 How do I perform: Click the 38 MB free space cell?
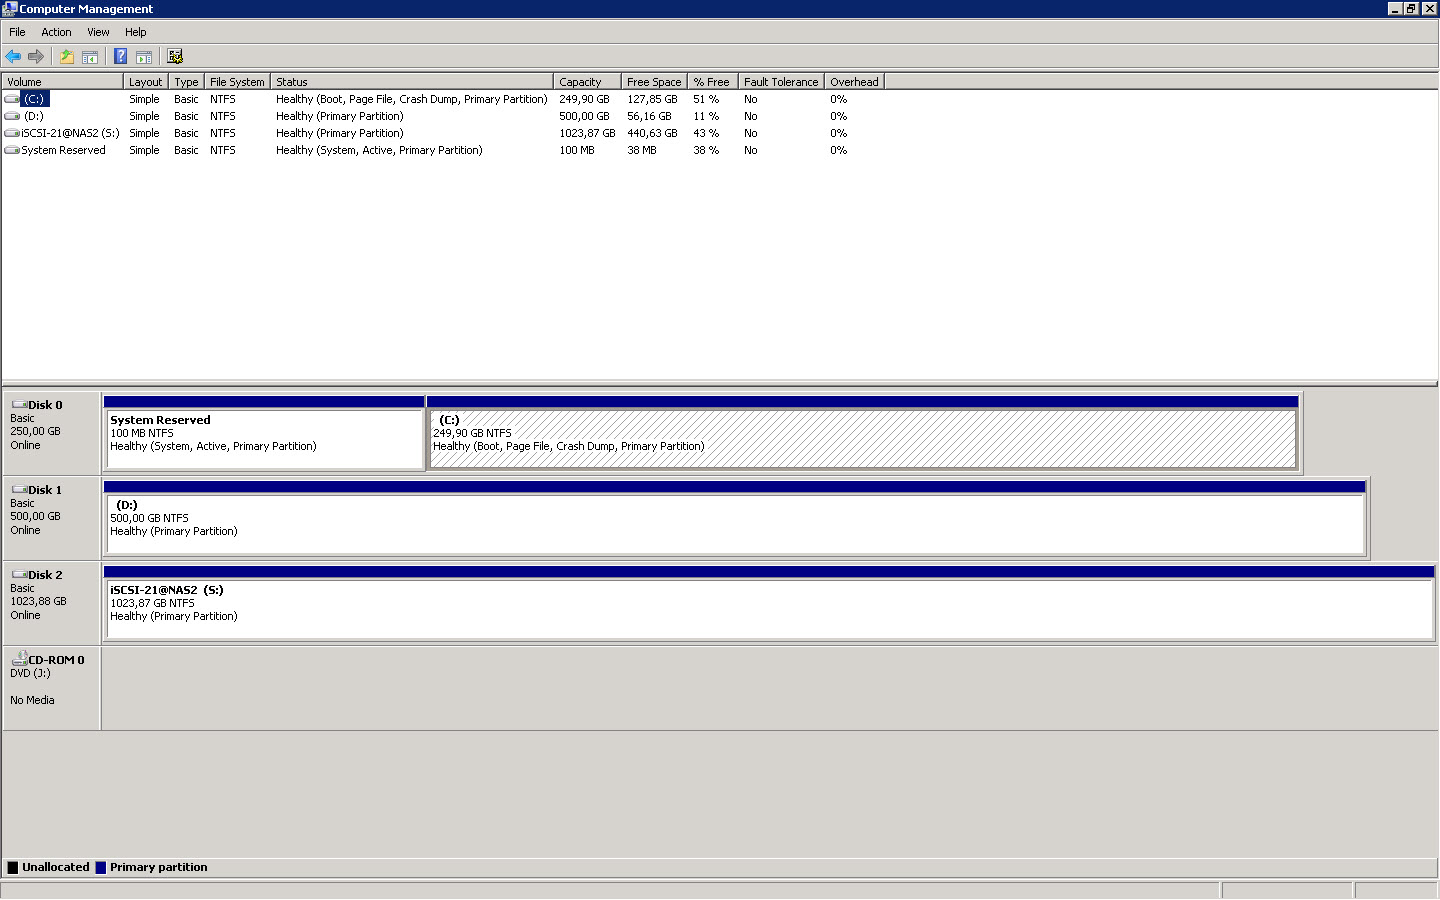point(642,150)
